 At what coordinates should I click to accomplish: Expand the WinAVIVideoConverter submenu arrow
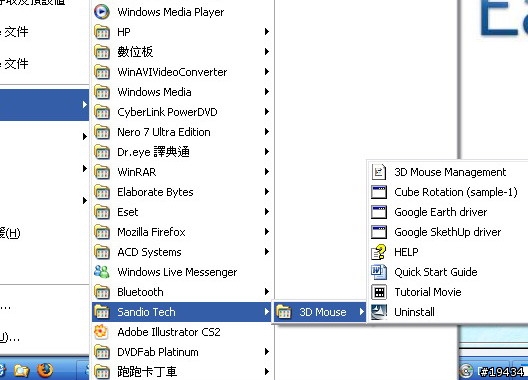267,71
